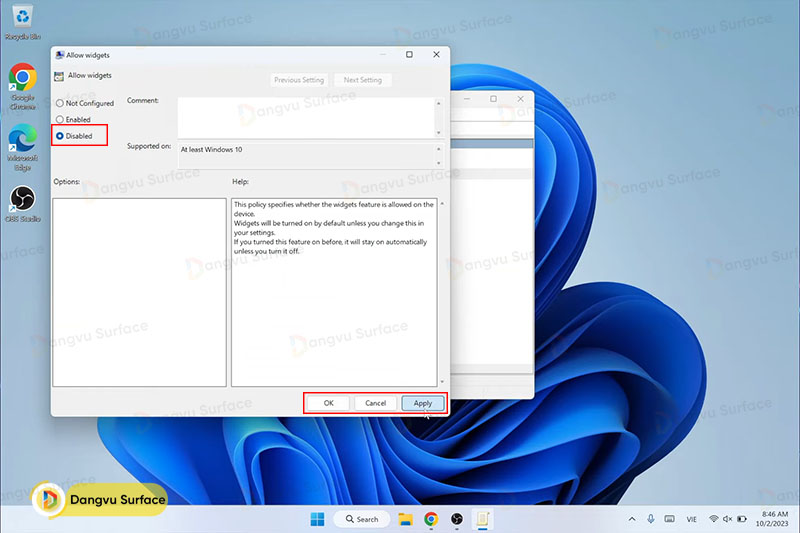Open Google Chrome desktop shortcut
This screenshot has width=800, height=533.
[x=22, y=87]
